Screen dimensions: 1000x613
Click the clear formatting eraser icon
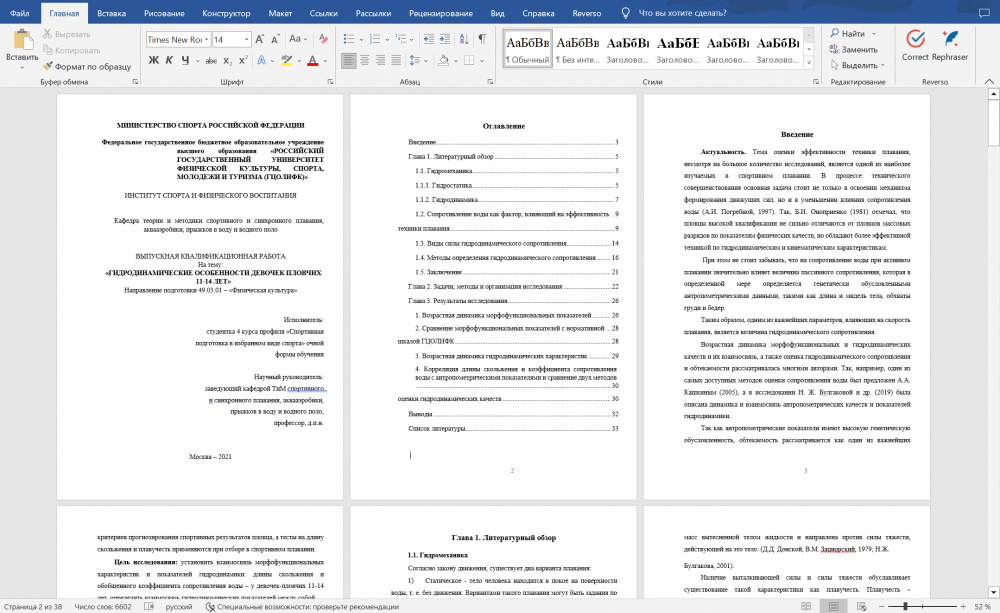323,39
